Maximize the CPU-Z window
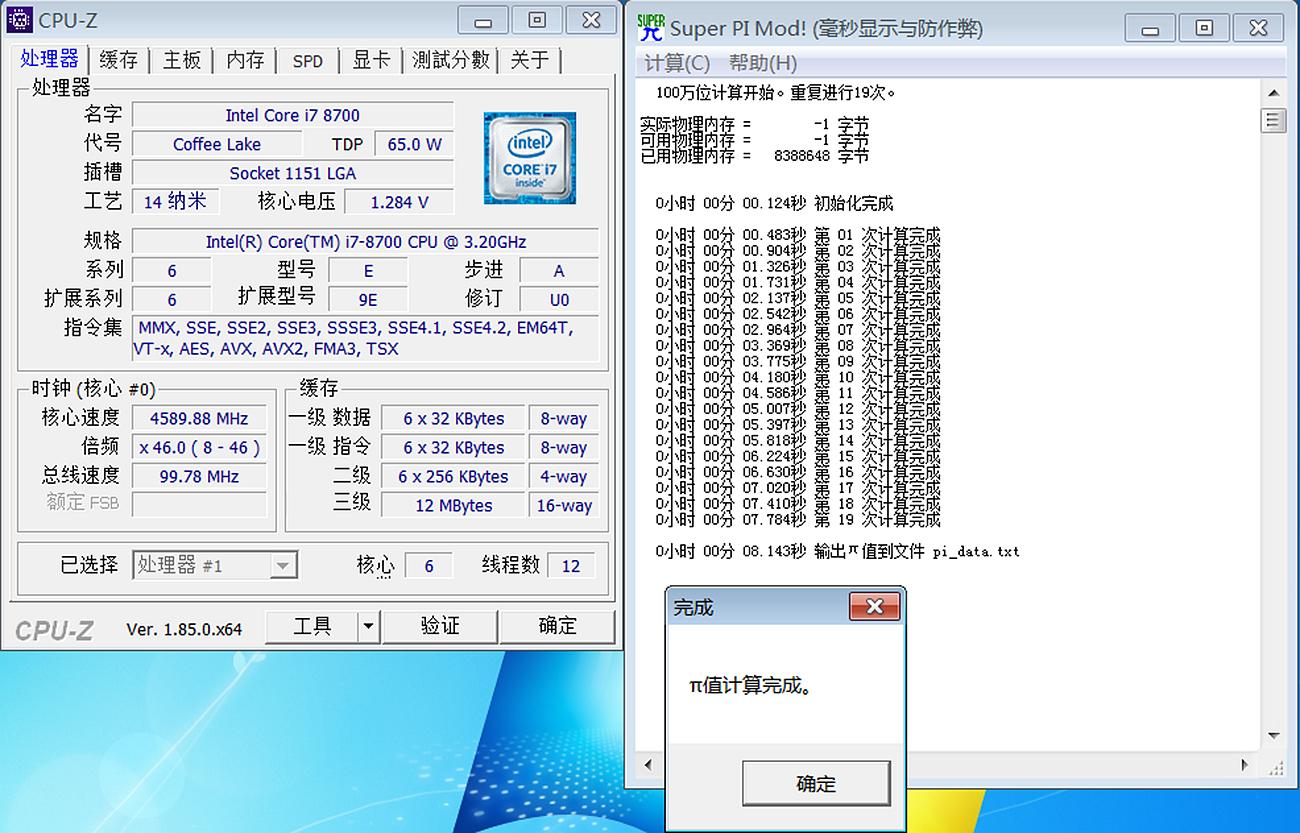Viewport: 1300px width, 833px height. pyautogui.click(x=537, y=20)
